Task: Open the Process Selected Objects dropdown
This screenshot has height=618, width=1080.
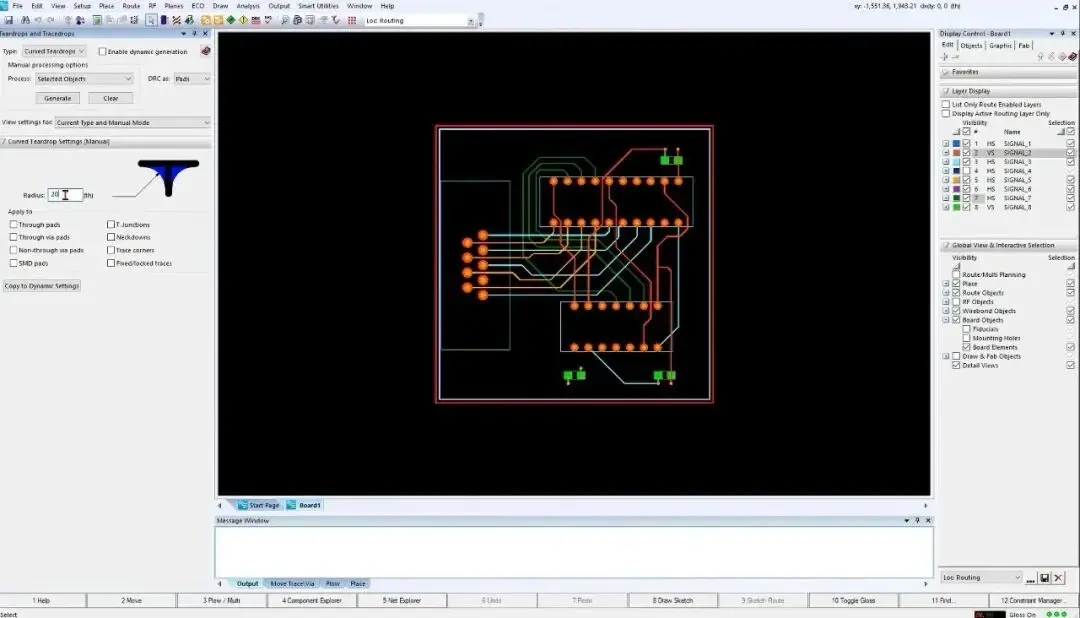Action: tap(84, 79)
